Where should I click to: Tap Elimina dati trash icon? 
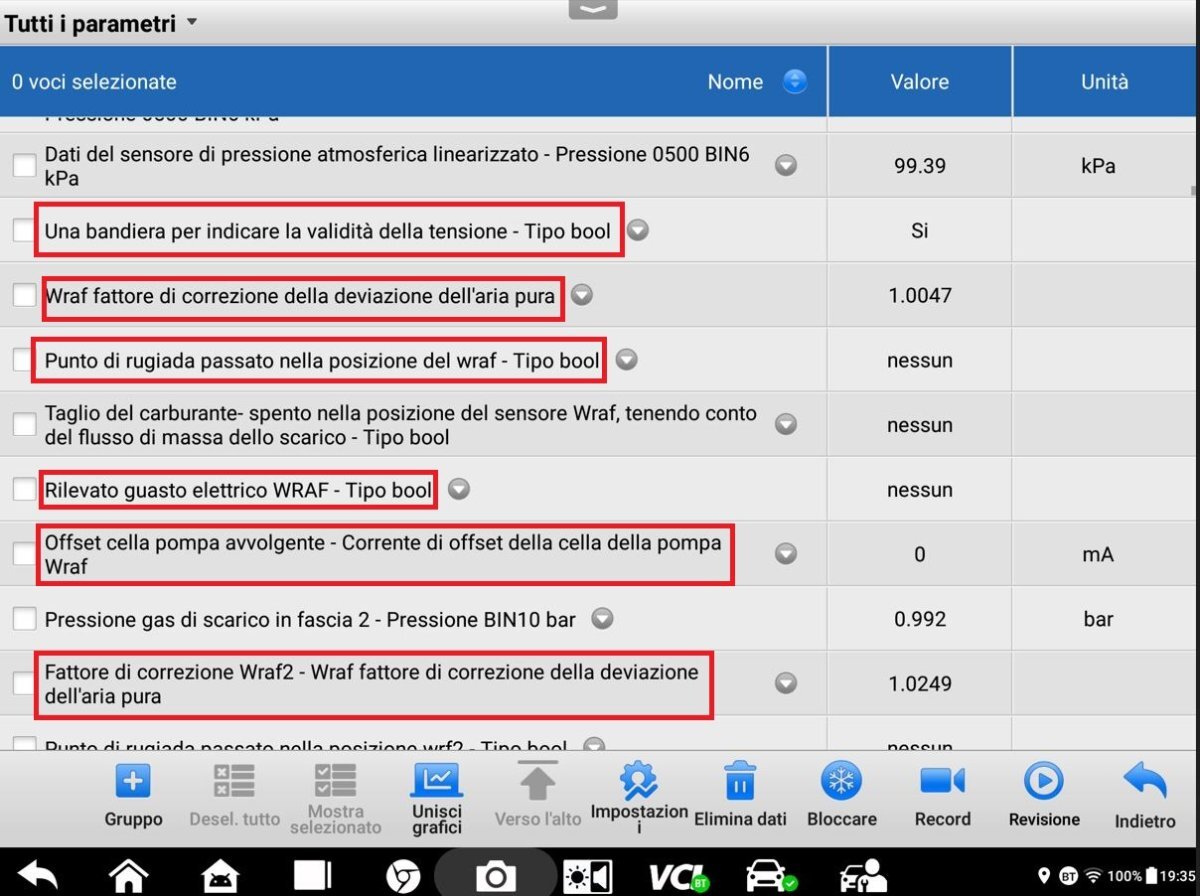coord(740,795)
